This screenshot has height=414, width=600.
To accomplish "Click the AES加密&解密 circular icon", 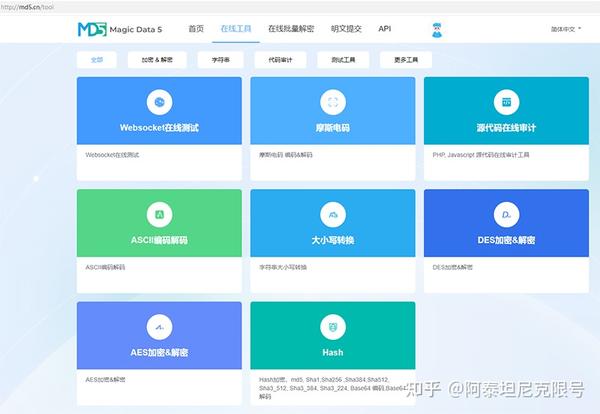I will (159, 327).
